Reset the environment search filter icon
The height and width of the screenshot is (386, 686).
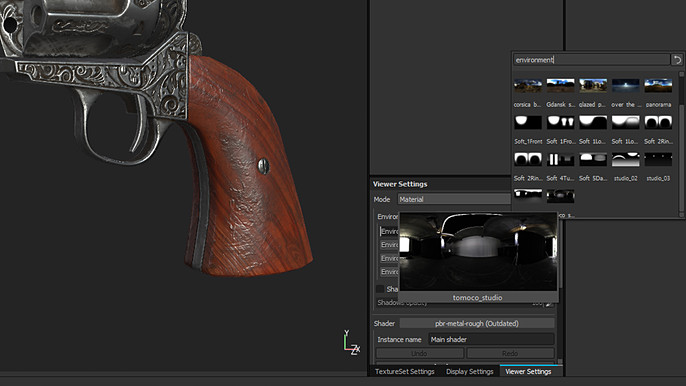point(677,60)
